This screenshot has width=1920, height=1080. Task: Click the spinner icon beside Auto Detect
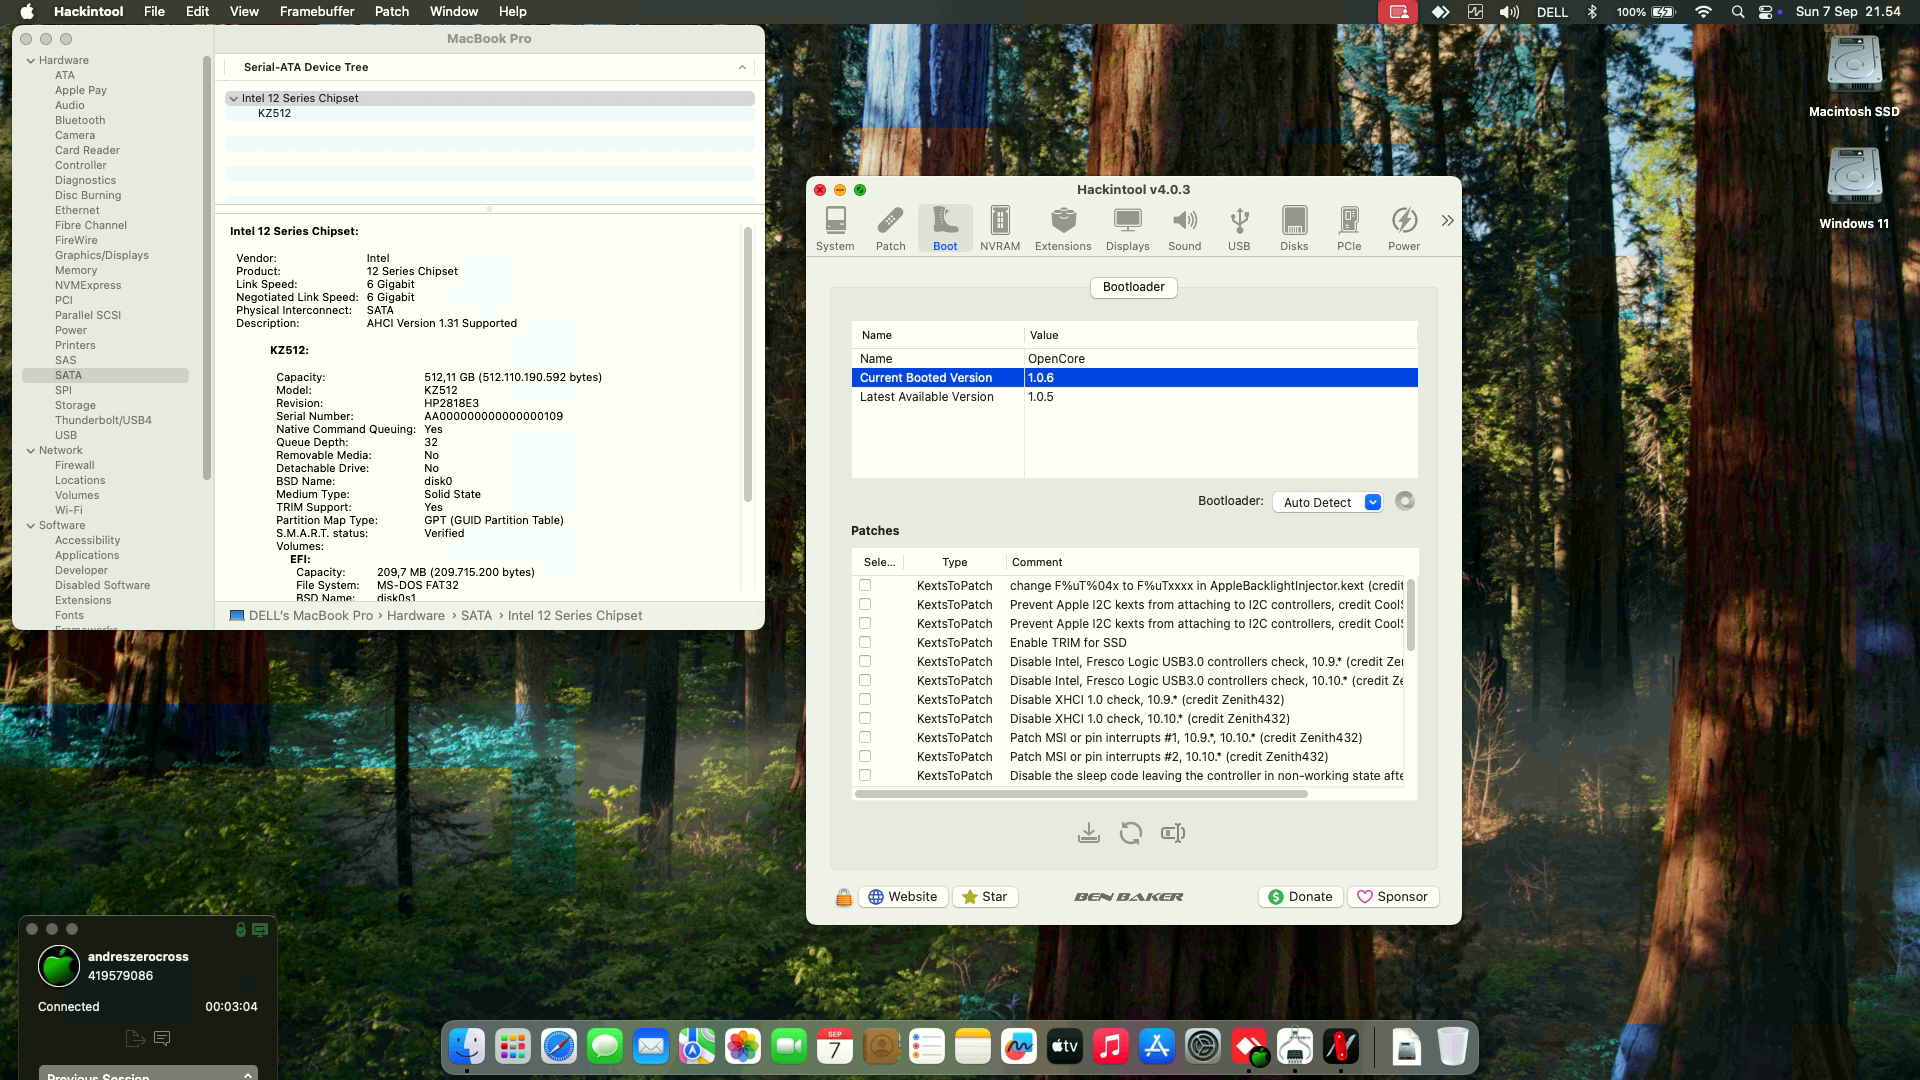[1405, 501]
